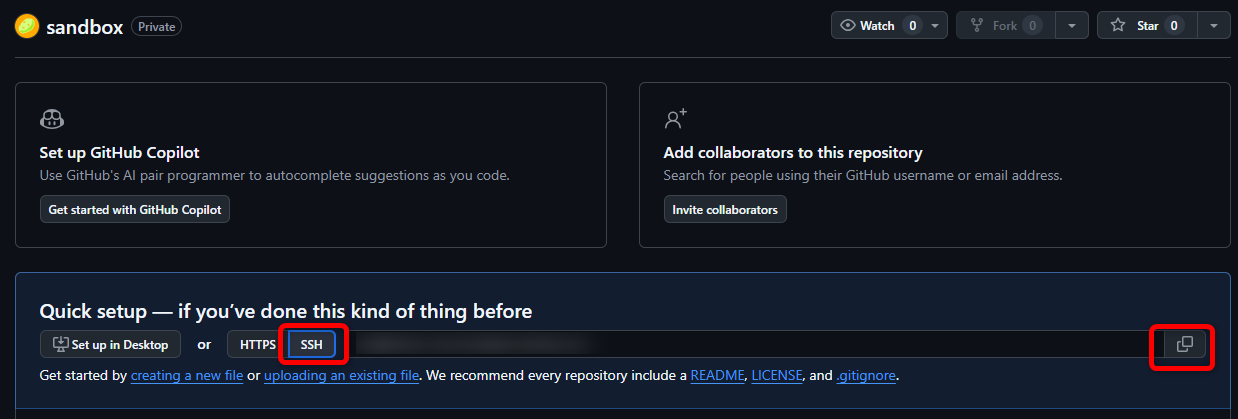Copy the repository URL to clipboard
The image size is (1238, 419).
pyautogui.click(x=1185, y=345)
